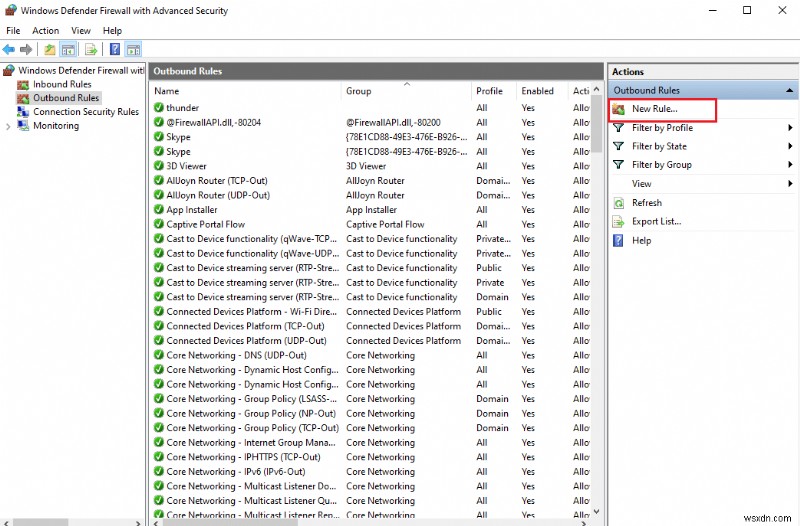The image size is (800, 526).
Task: Click the rules list vertical scrollbar thumb
Action: coord(596,126)
